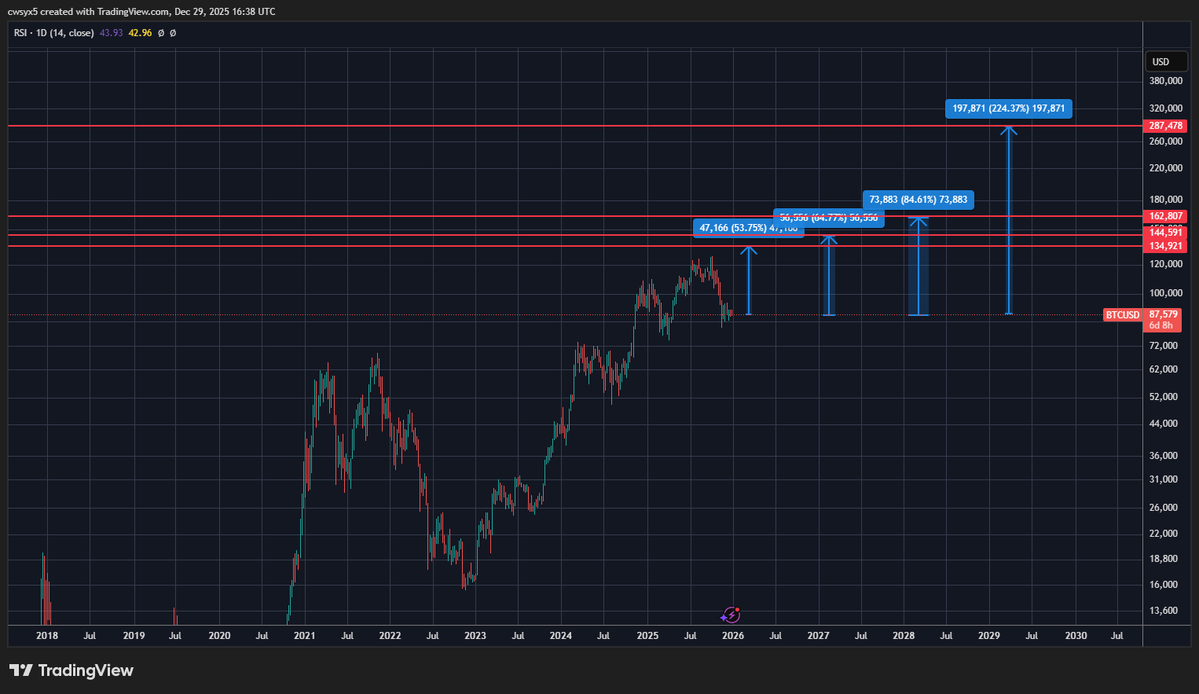This screenshot has height=694, width=1199.
Task: Click the 320,000 price axis label
Action: [x=1165, y=109]
